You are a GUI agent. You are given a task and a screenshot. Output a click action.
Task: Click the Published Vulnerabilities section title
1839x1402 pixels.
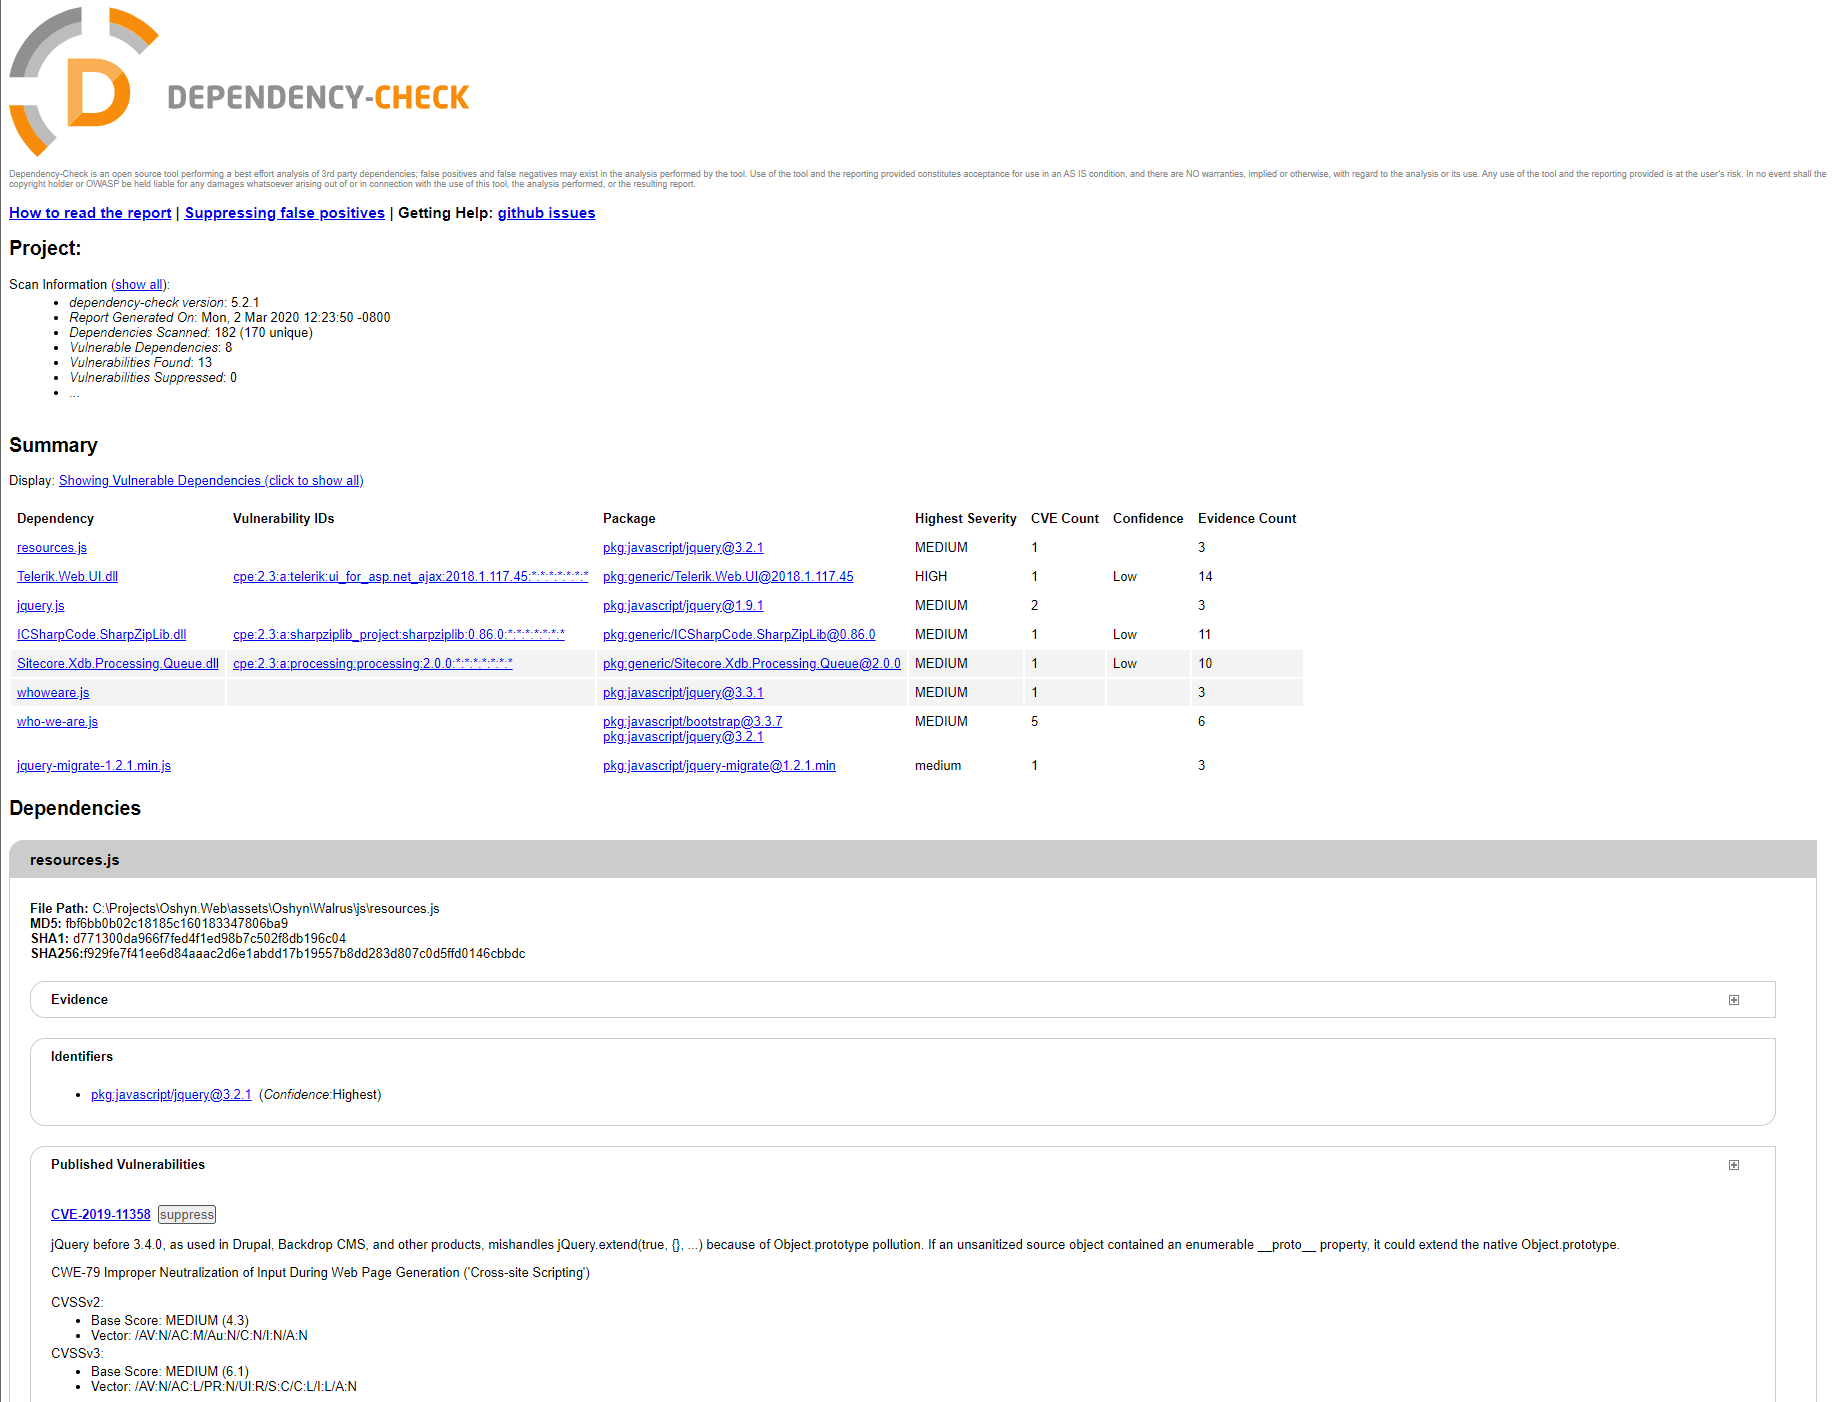pos(128,1165)
